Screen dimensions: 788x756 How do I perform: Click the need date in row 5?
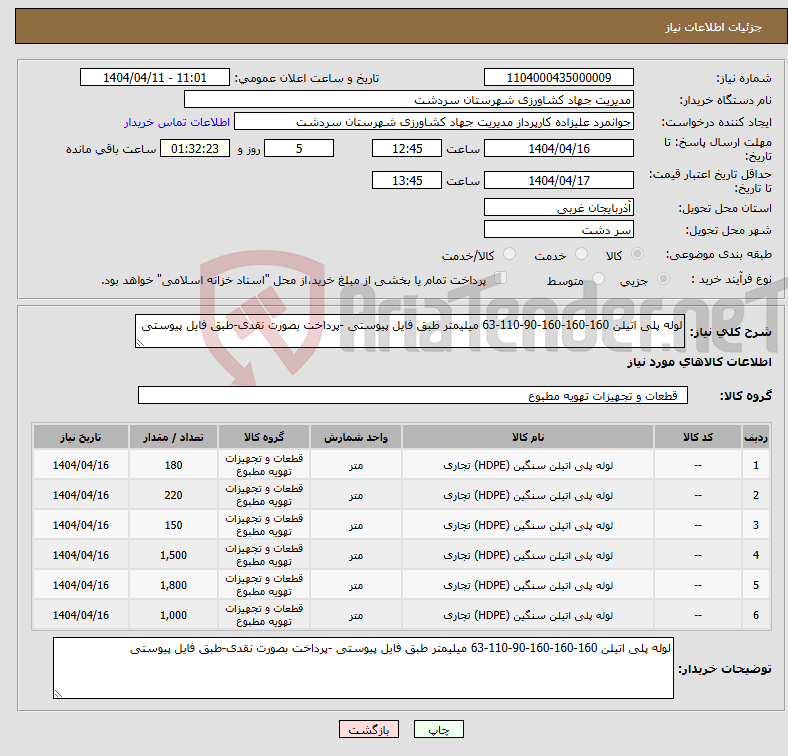click(81, 585)
